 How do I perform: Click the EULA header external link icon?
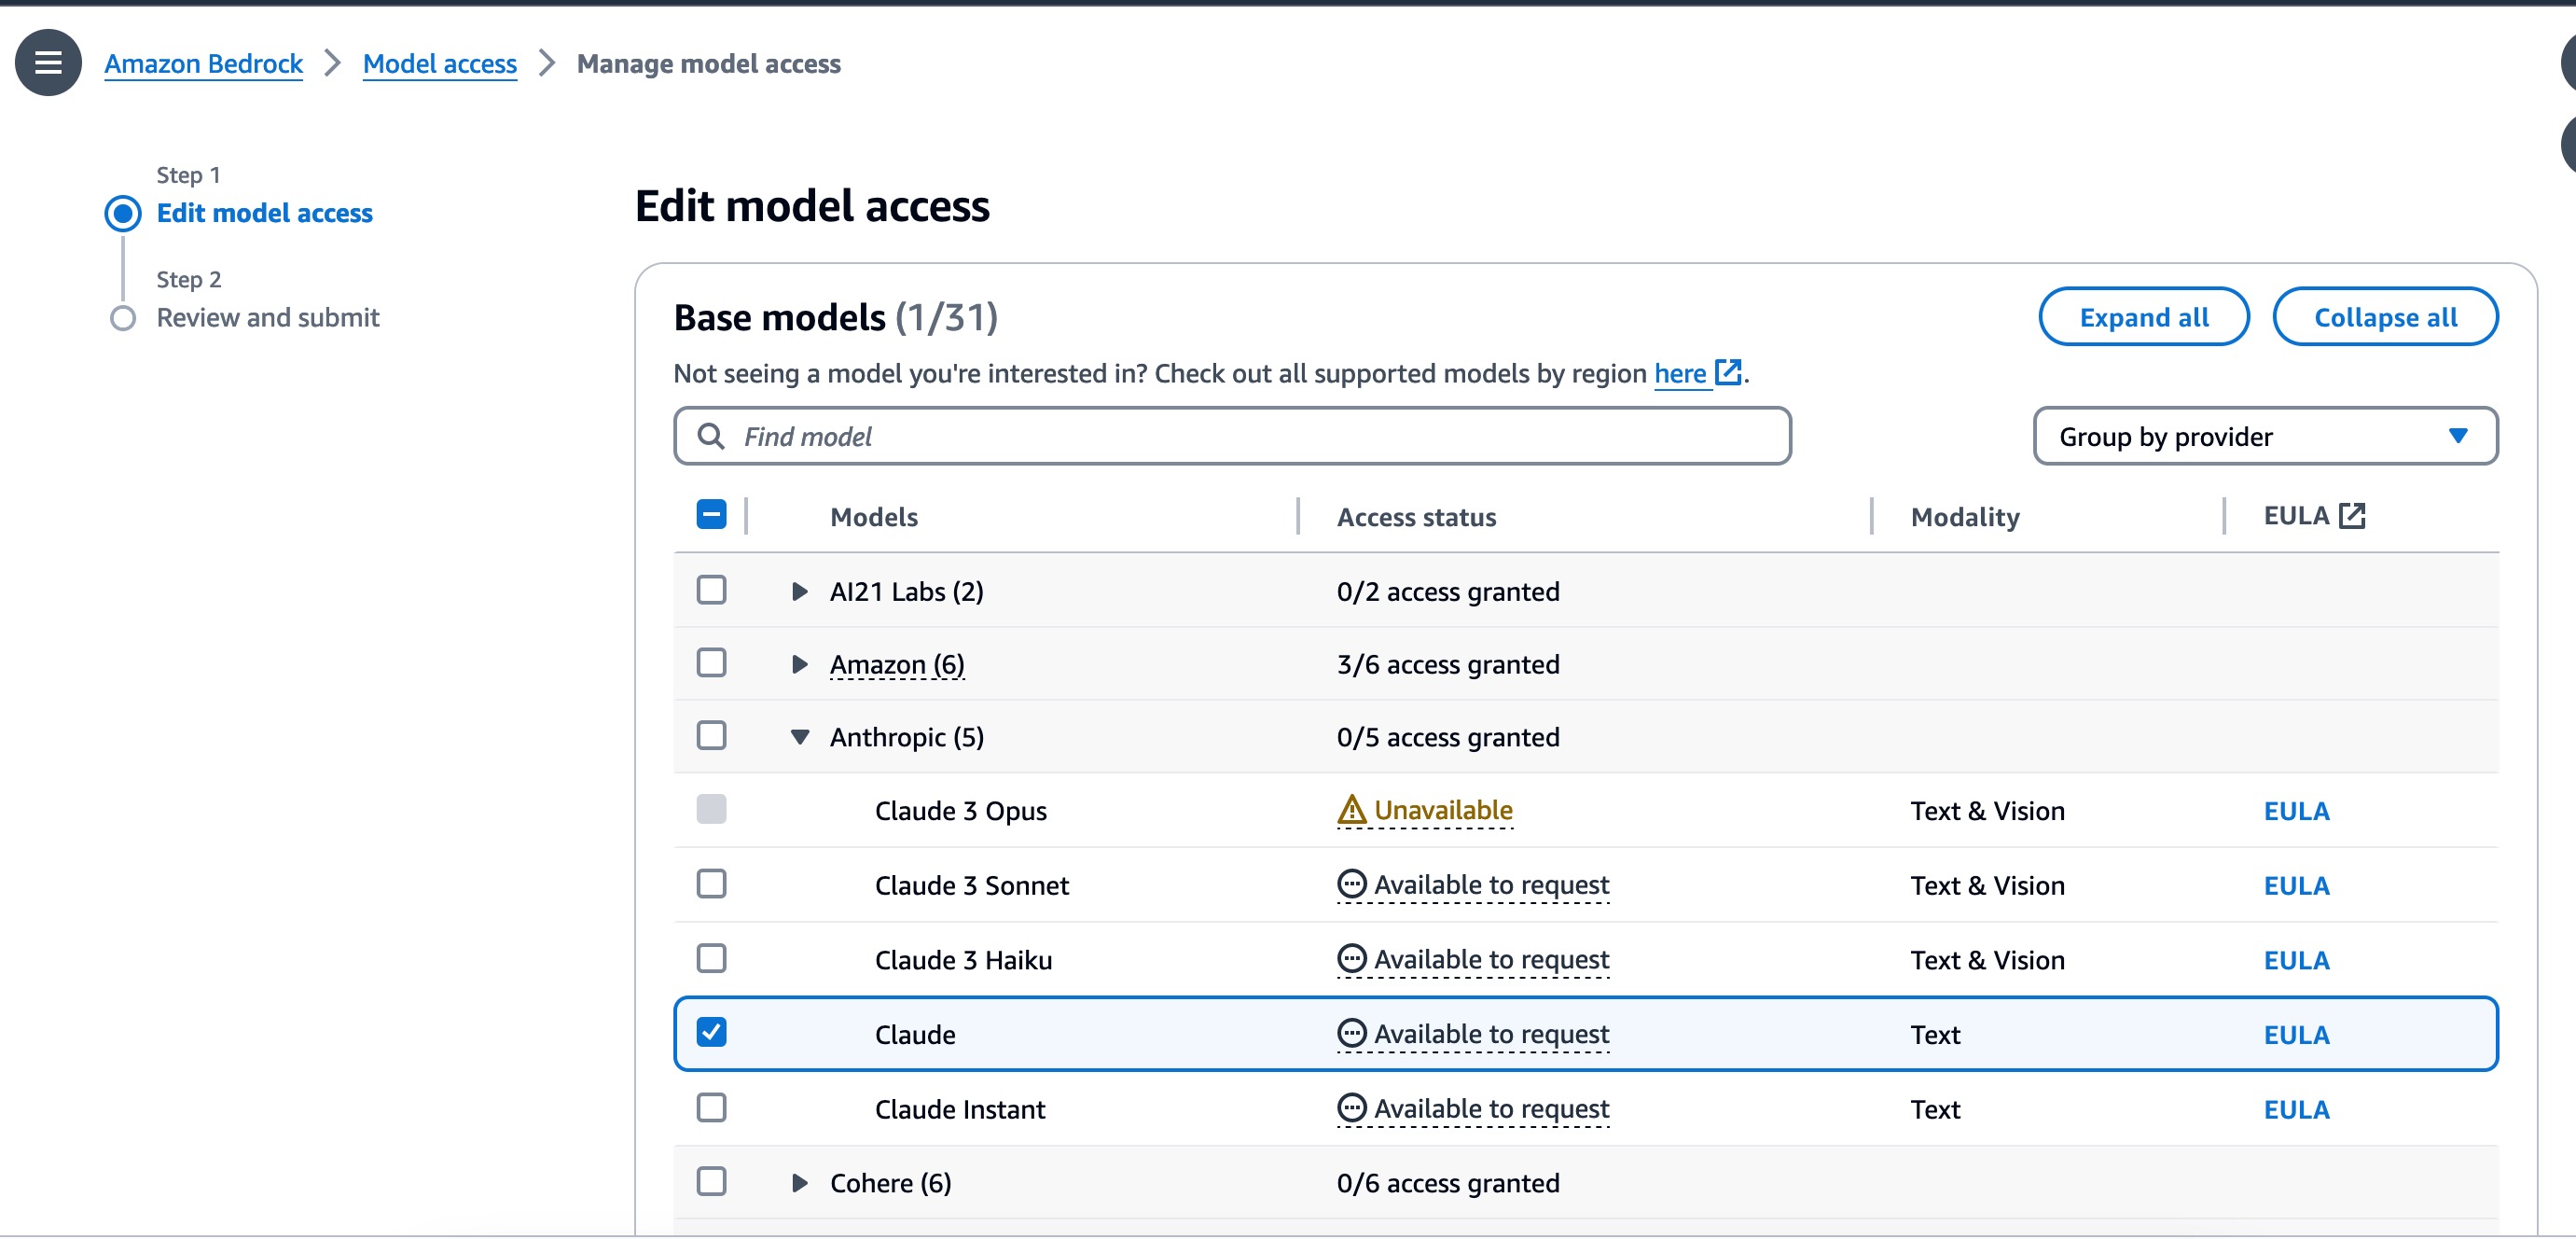[x=2352, y=516]
